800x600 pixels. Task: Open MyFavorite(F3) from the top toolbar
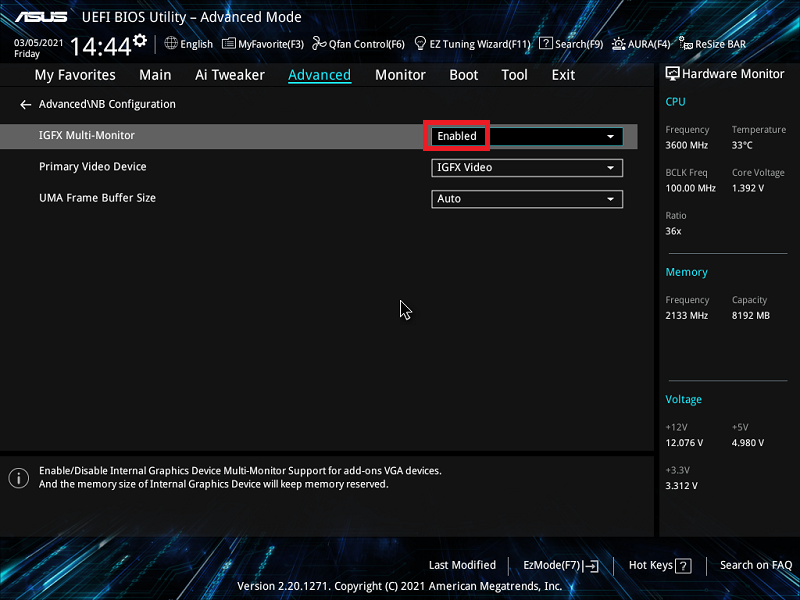(x=229, y=43)
